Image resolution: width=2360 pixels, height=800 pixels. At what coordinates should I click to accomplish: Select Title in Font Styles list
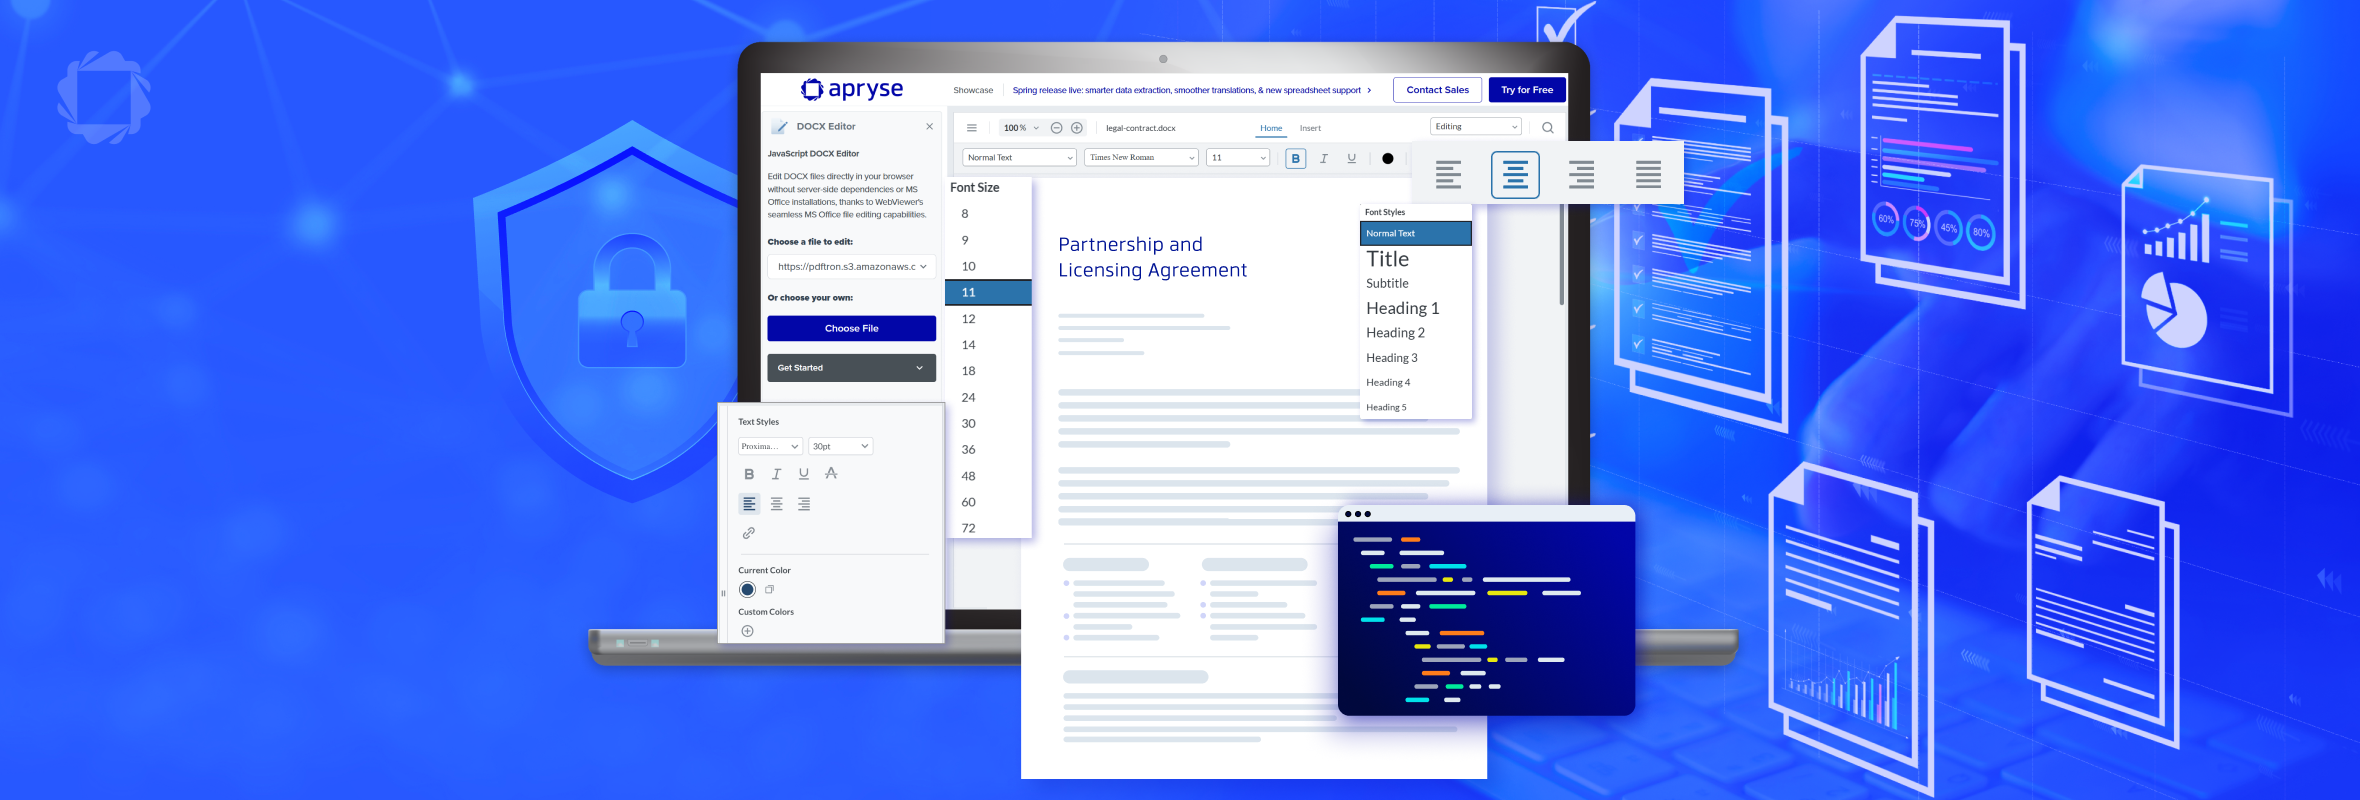tap(1388, 259)
